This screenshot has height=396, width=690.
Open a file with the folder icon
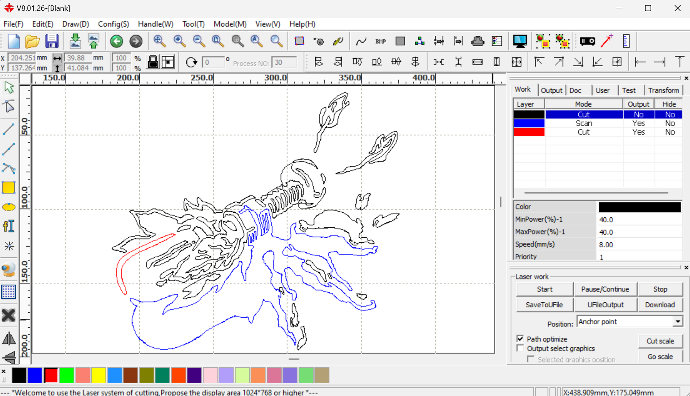pyautogui.click(x=33, y=41)
